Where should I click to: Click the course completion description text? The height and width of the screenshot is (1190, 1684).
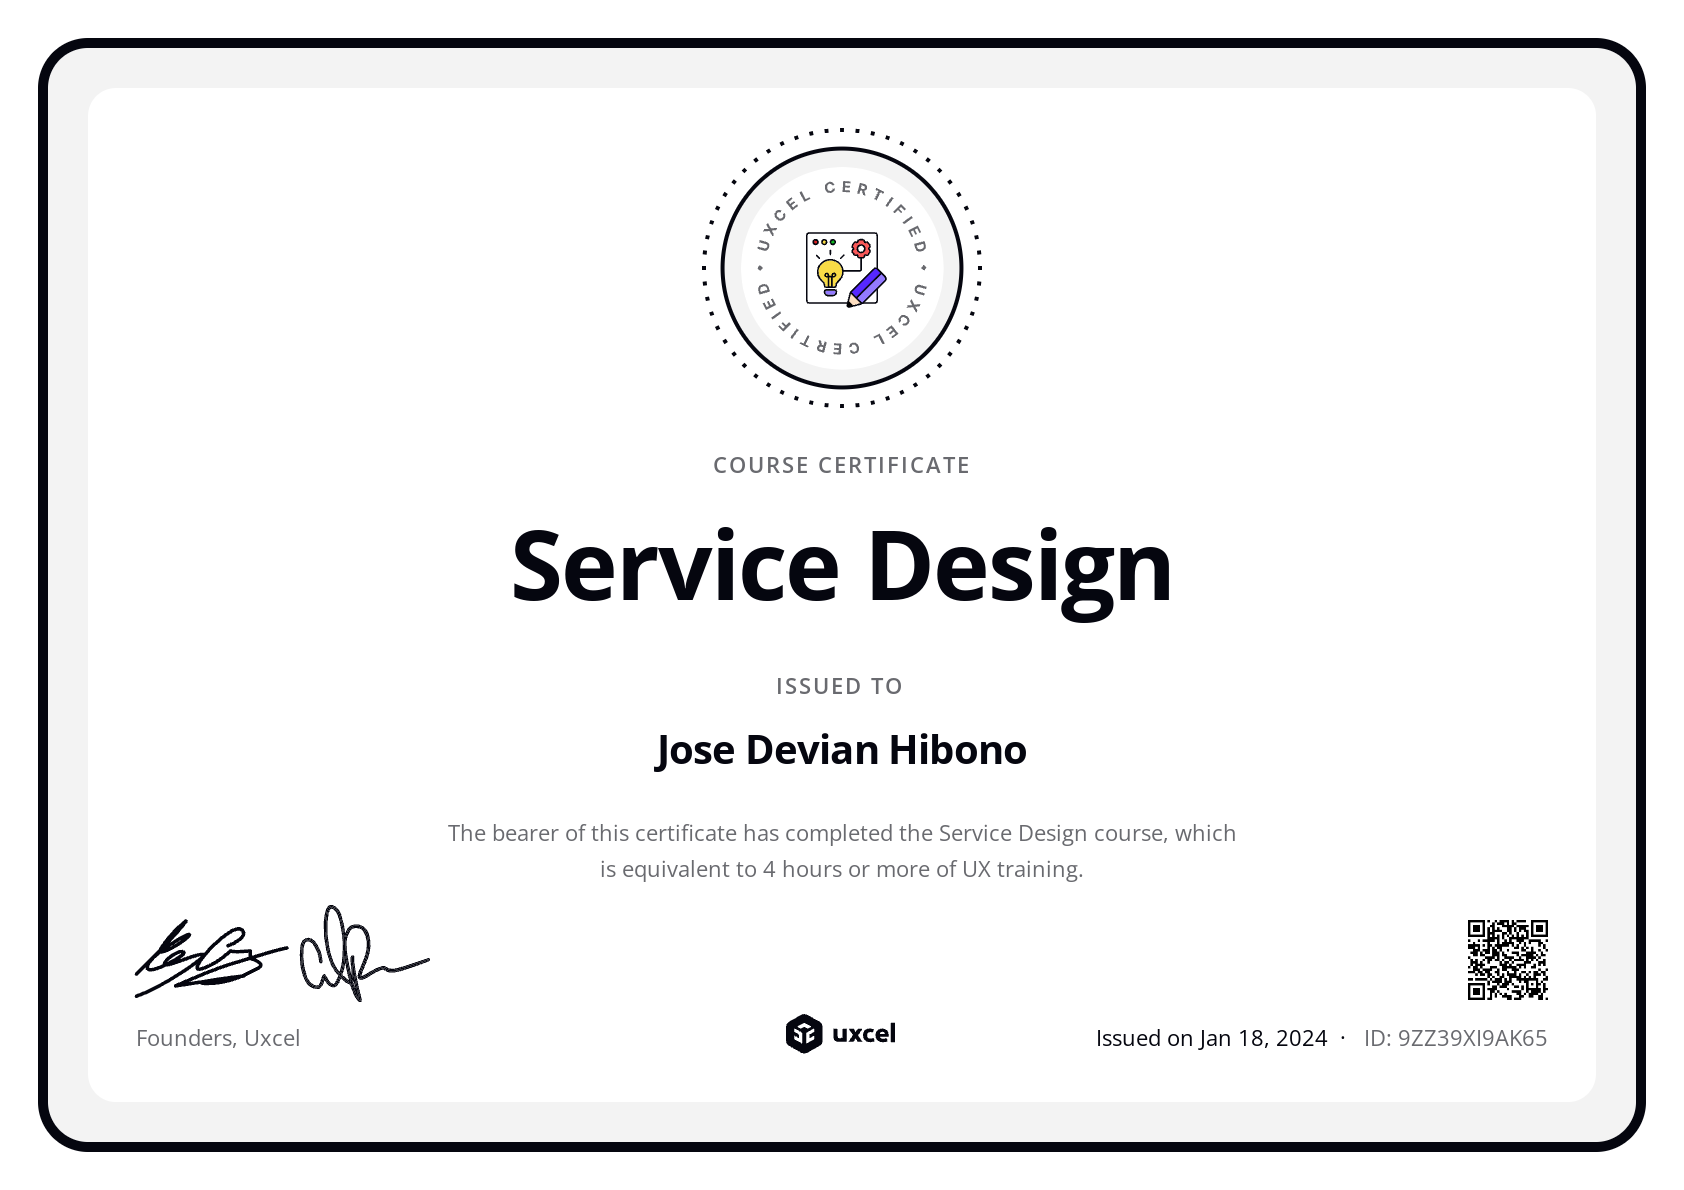(x=841, y=850)
